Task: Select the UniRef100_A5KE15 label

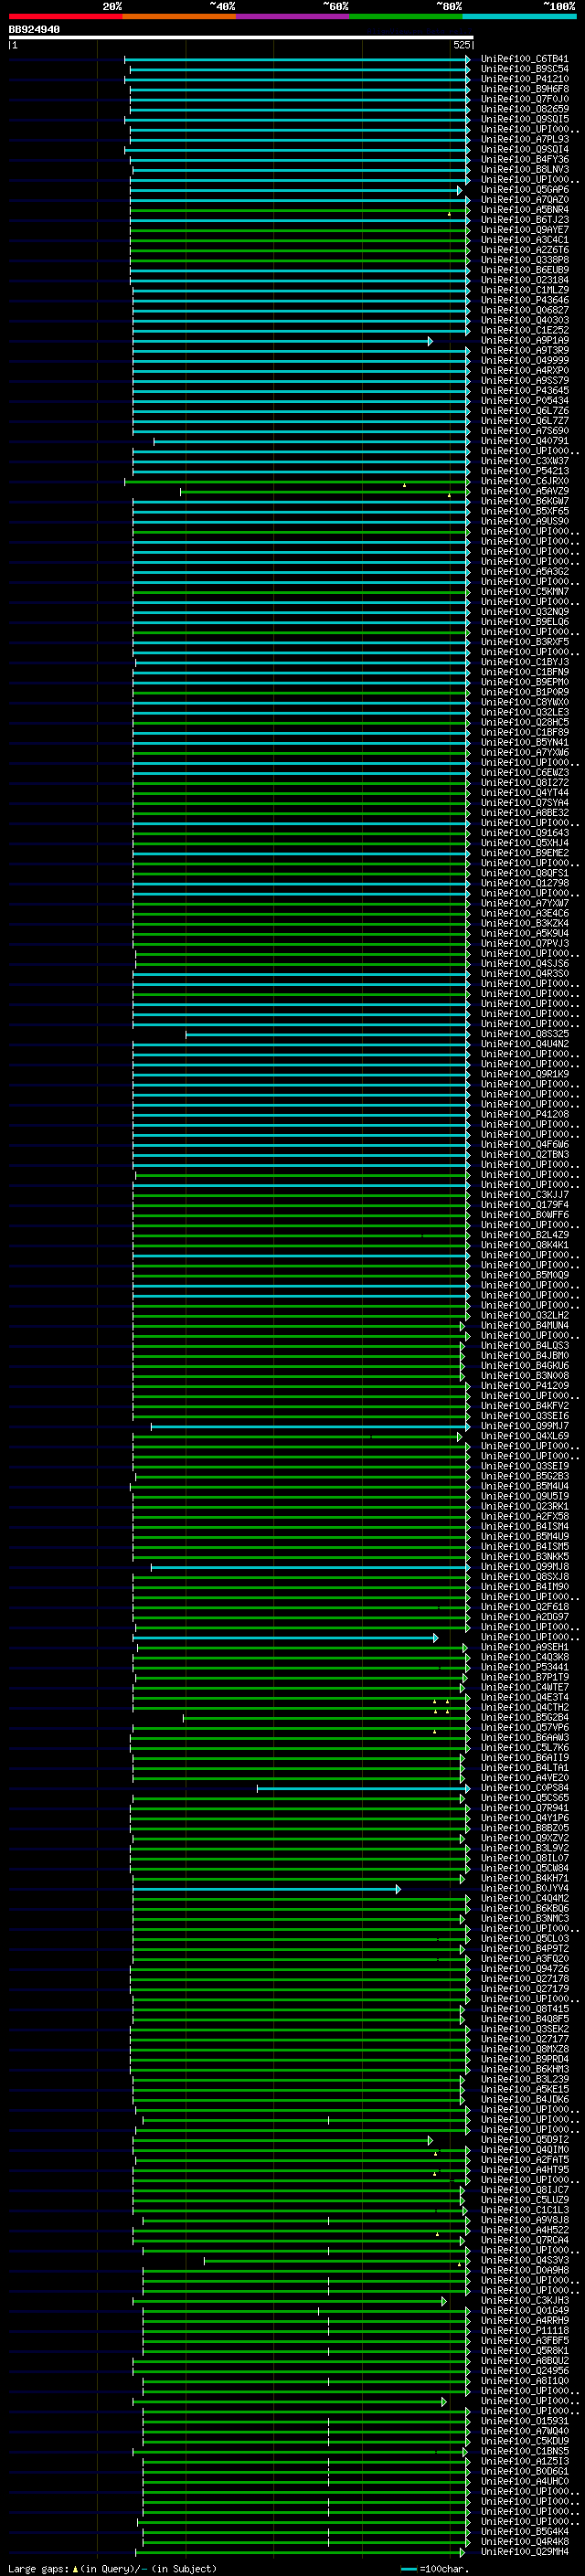Action: pos(525,2089)
